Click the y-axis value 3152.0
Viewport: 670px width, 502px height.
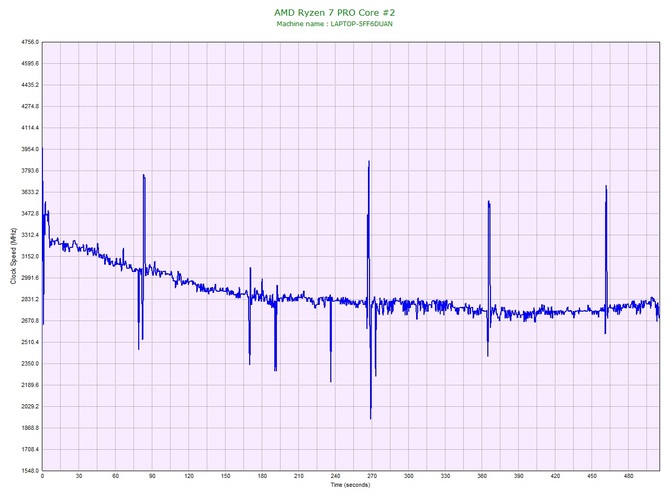[30, 256]
